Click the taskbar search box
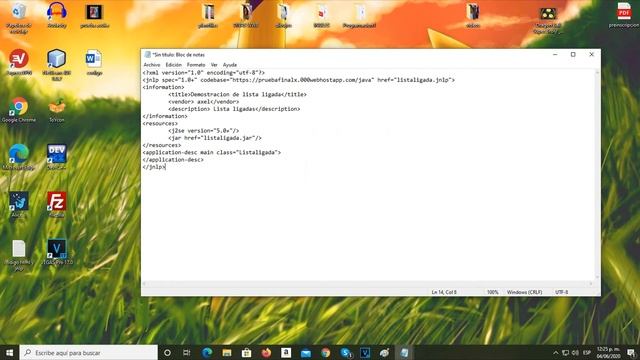640x360 pixels. [89, 353]
